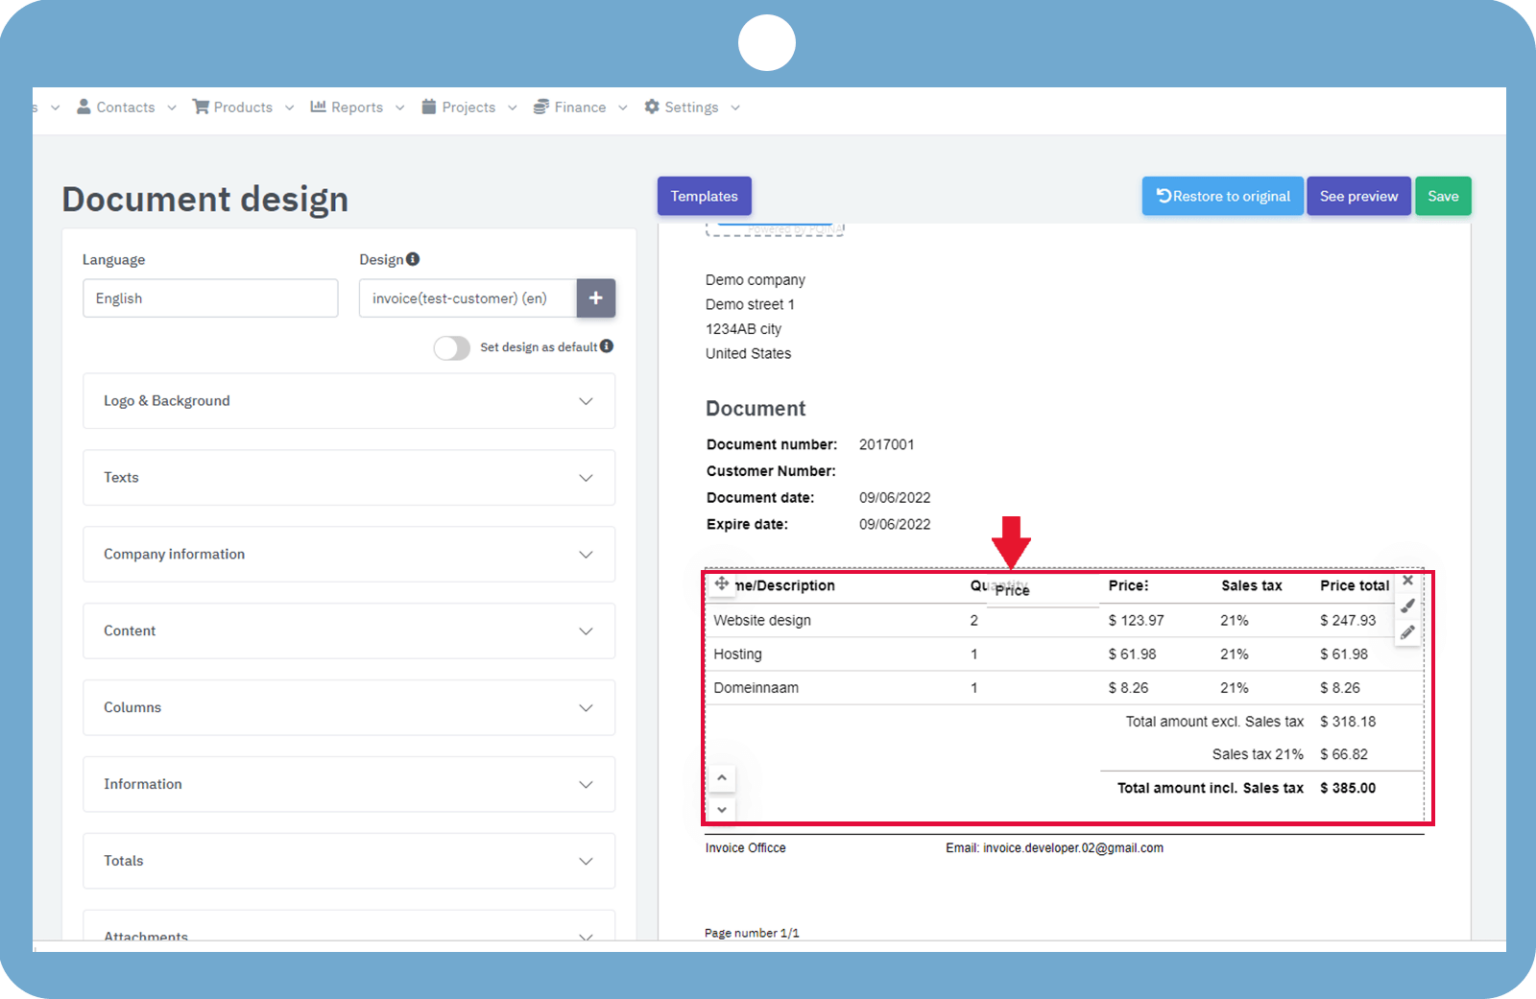Click the info icon next to the Design label
The image size is (1536, 999).
tap(413, 259)
